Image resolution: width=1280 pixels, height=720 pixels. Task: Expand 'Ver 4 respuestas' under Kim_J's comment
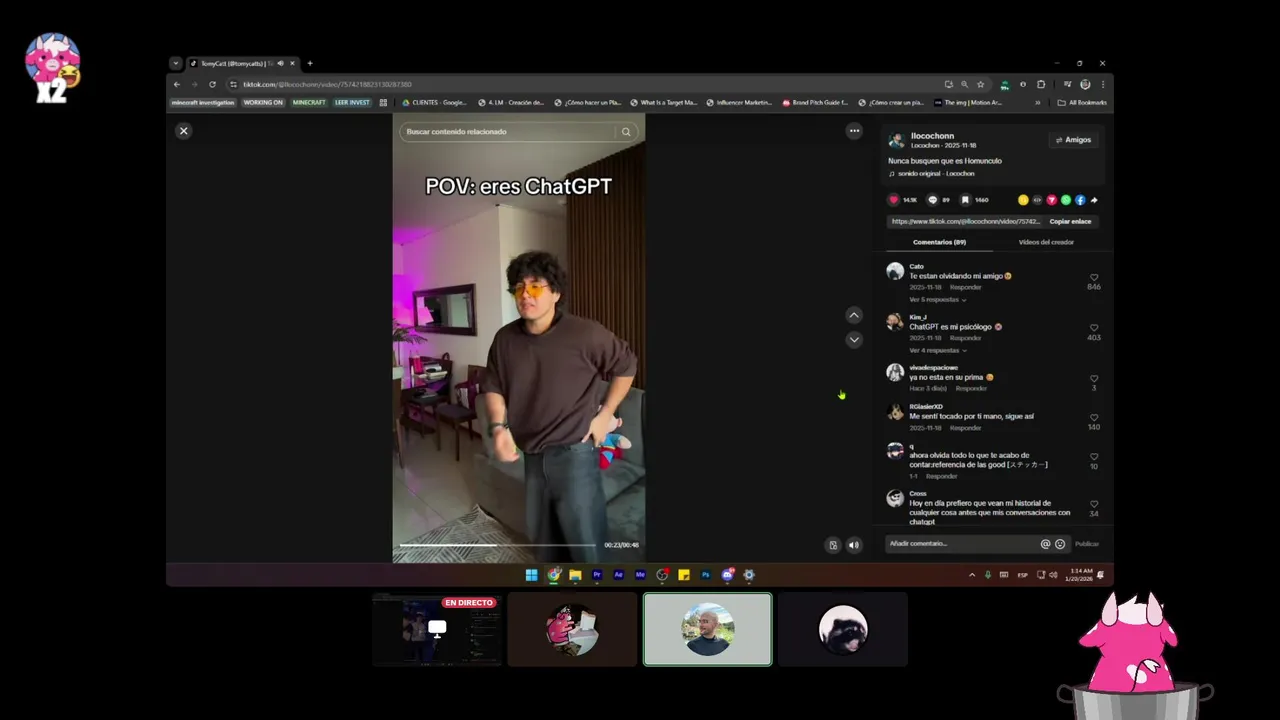[937, 351]
